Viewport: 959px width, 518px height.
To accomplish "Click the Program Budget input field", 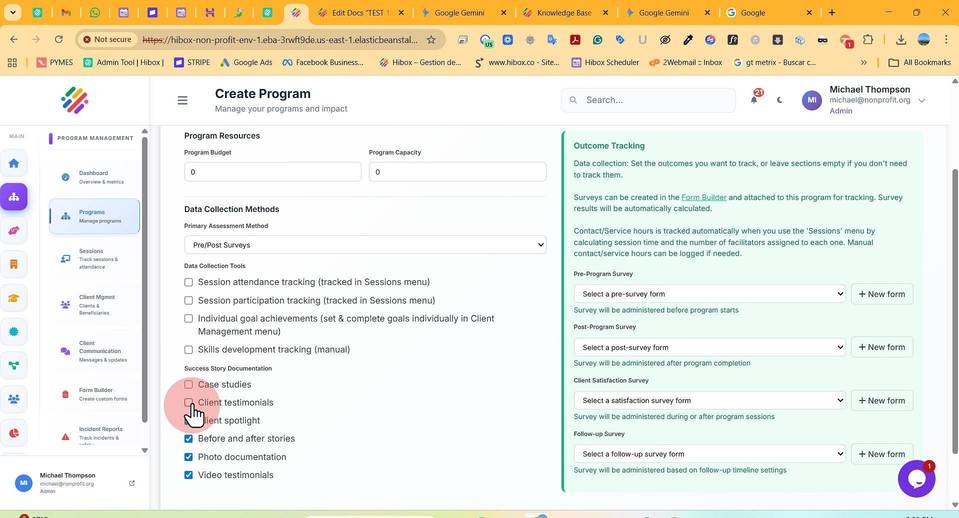I will tap(273, 172).
